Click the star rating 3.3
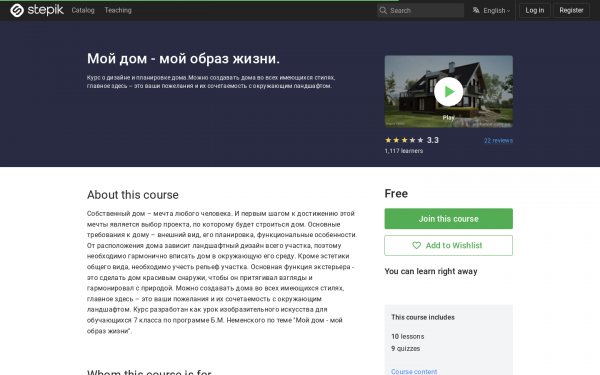600x375 pixels. [412, 140]
